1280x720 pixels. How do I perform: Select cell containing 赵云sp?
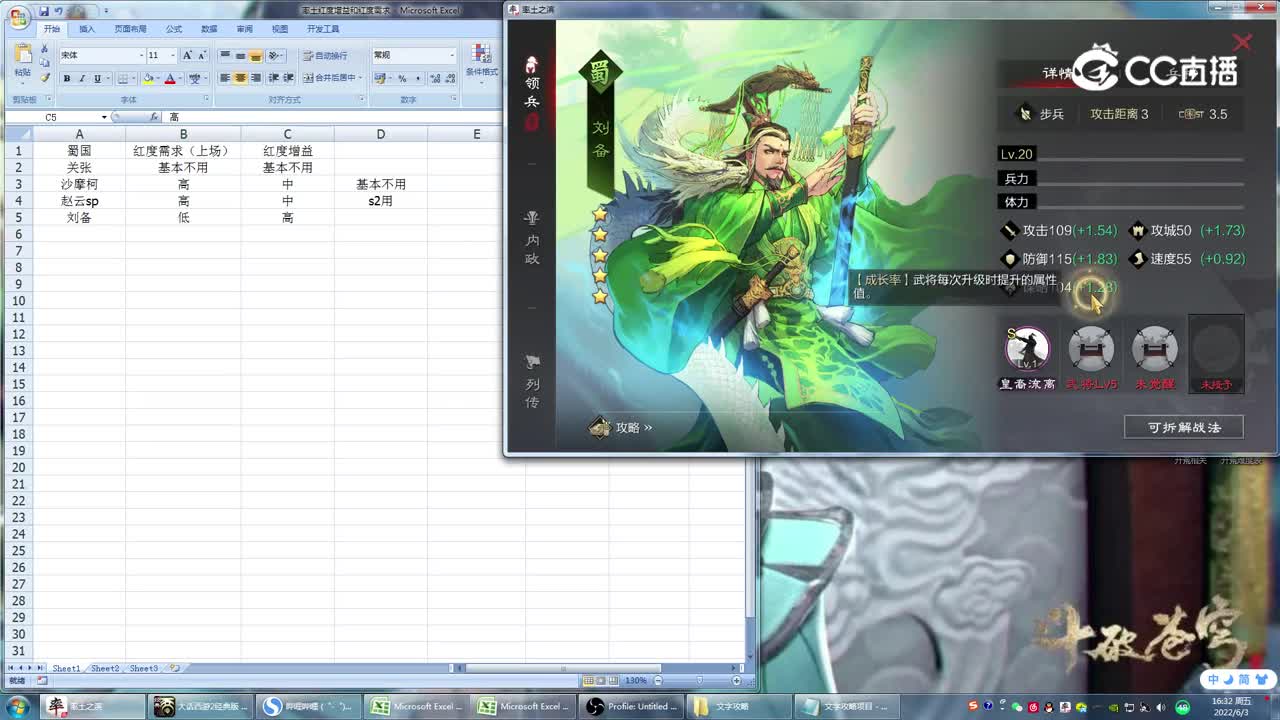79,201
